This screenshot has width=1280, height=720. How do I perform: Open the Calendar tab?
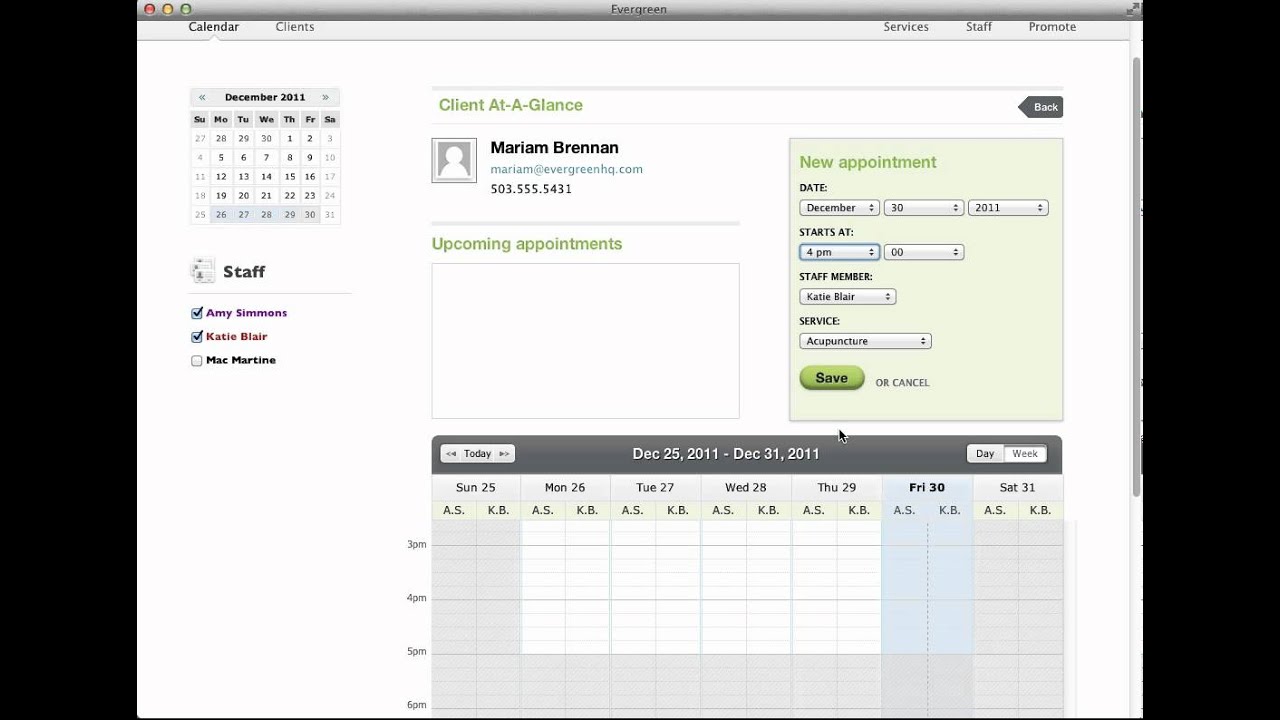[x=214, y=27]
